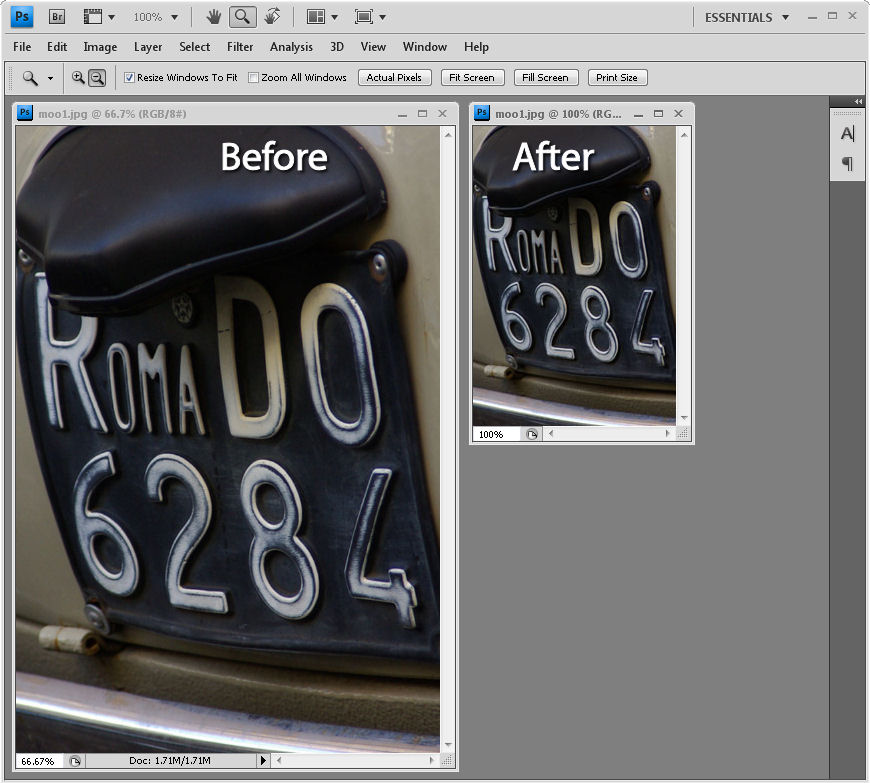Open ESSENTIALS workspace switcher dropdown
Screen dimensions: 870x783
747,18
